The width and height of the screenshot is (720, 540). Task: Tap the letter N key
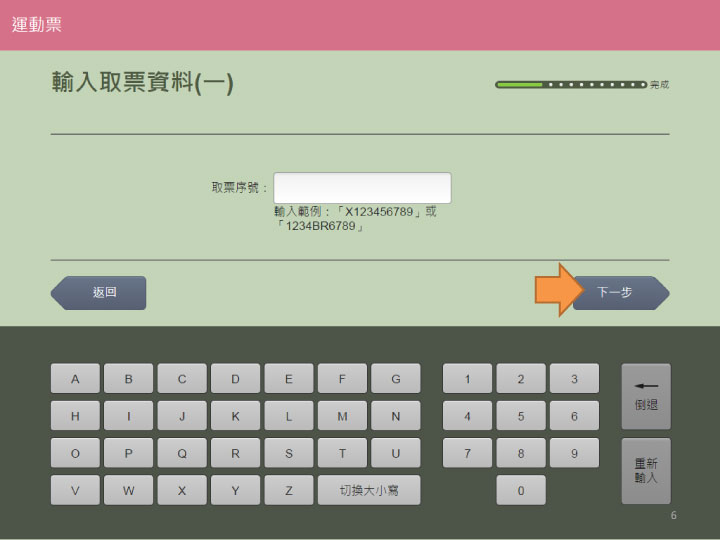pyautogui.click(x=396, y=416)
